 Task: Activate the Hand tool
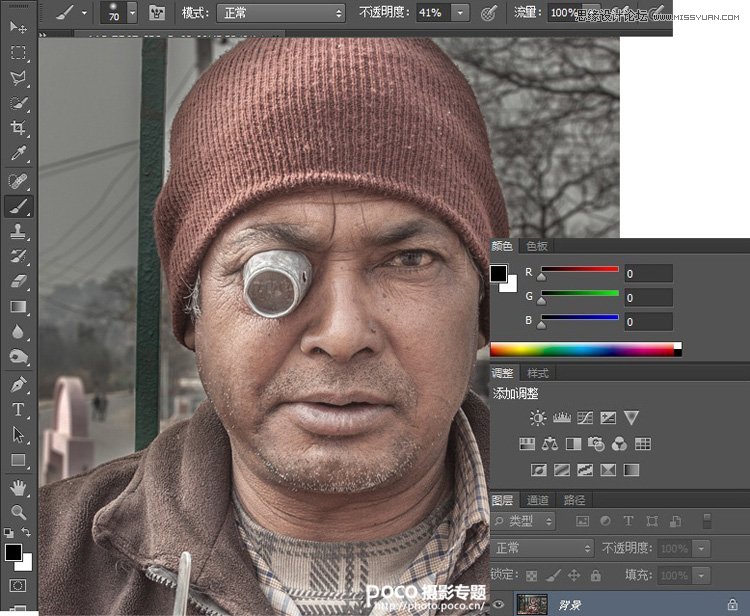18,487
